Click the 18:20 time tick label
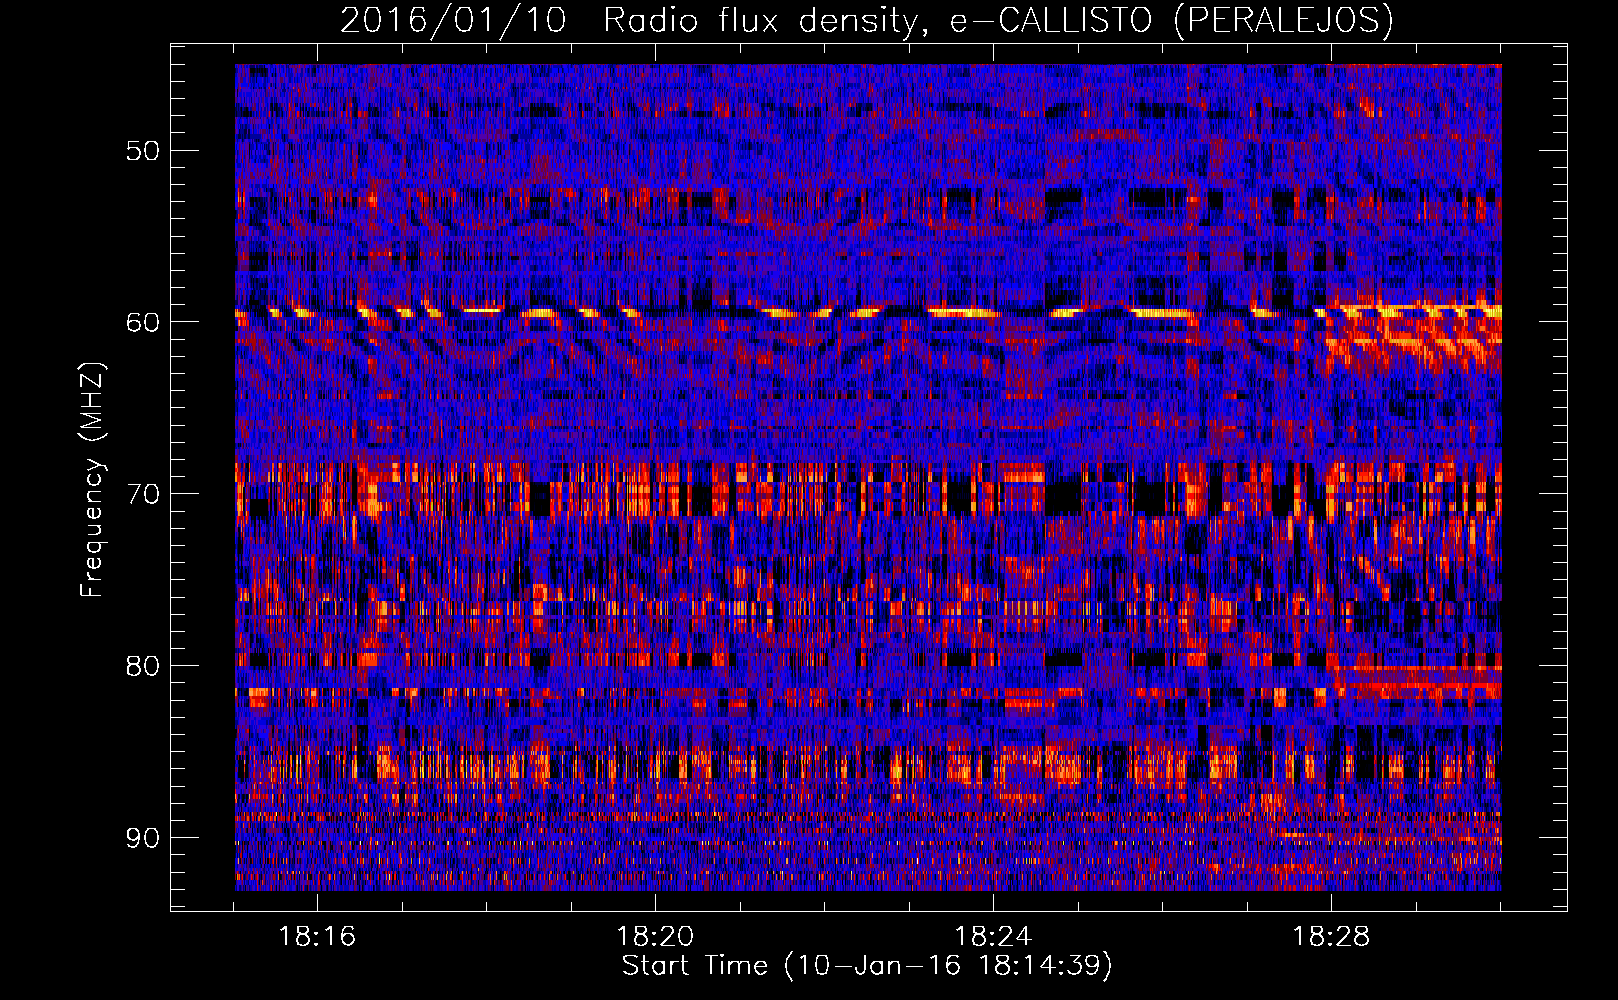Screen dimensions: 1618x1000 [655, 937]
